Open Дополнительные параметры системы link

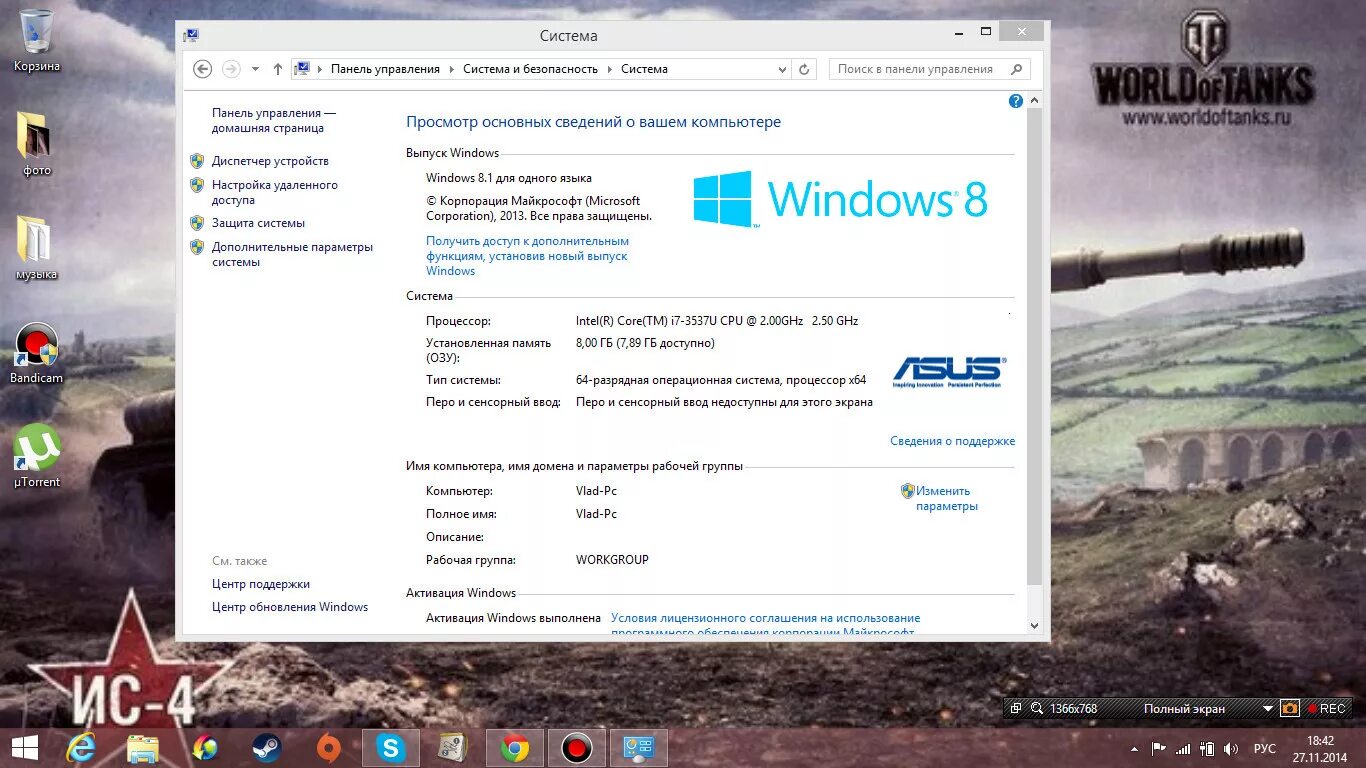click(292, 254)
